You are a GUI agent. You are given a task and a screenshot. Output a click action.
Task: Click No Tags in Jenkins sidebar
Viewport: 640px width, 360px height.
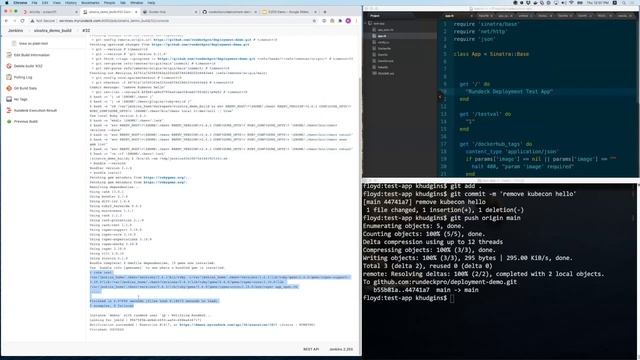click(20, 99)
